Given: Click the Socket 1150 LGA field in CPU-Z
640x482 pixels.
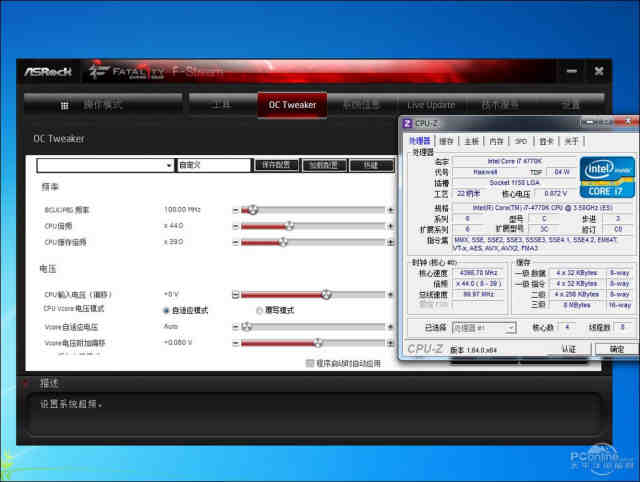Looking at the screenshot, I should [515, 183].
